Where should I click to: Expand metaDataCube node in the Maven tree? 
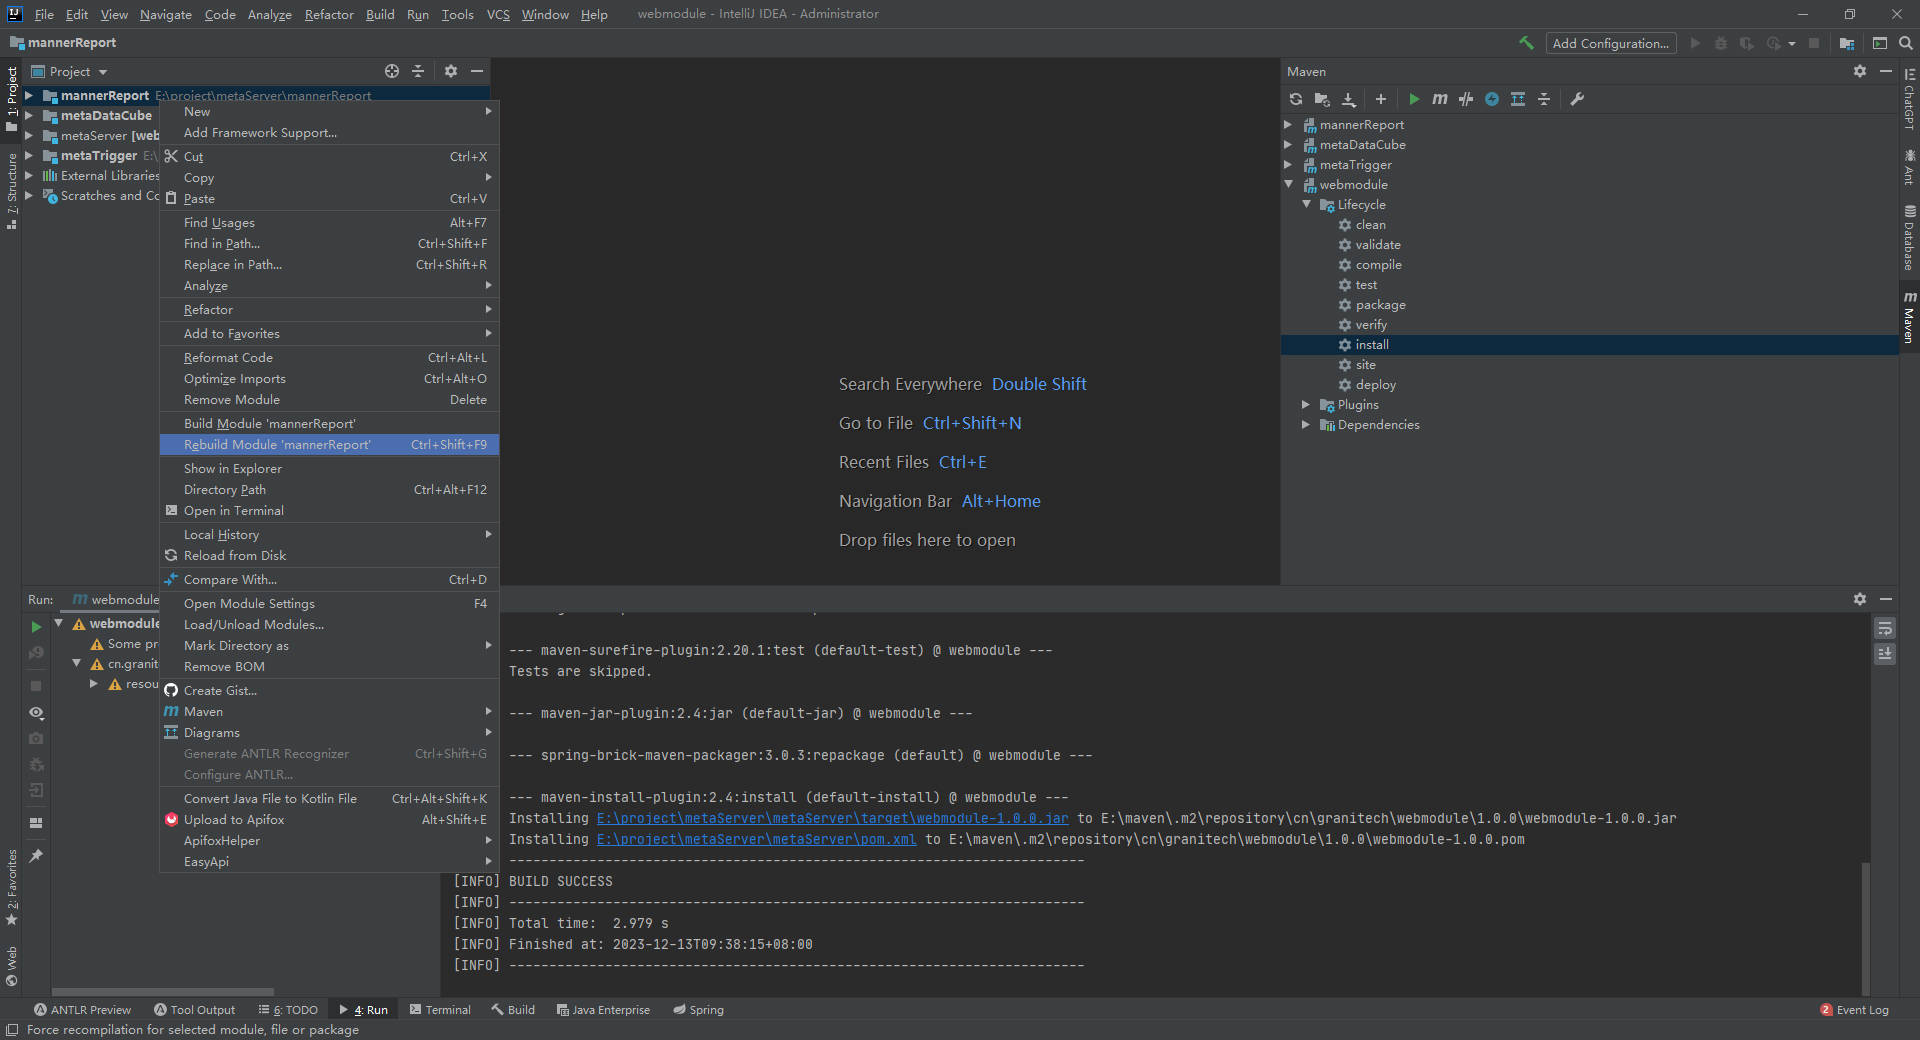pos(1288,145)
